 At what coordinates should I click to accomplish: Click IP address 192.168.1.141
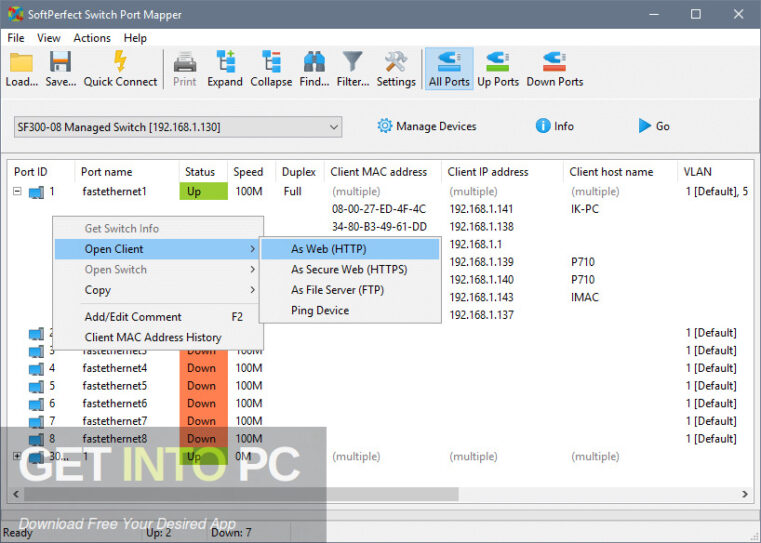(481, 209)
